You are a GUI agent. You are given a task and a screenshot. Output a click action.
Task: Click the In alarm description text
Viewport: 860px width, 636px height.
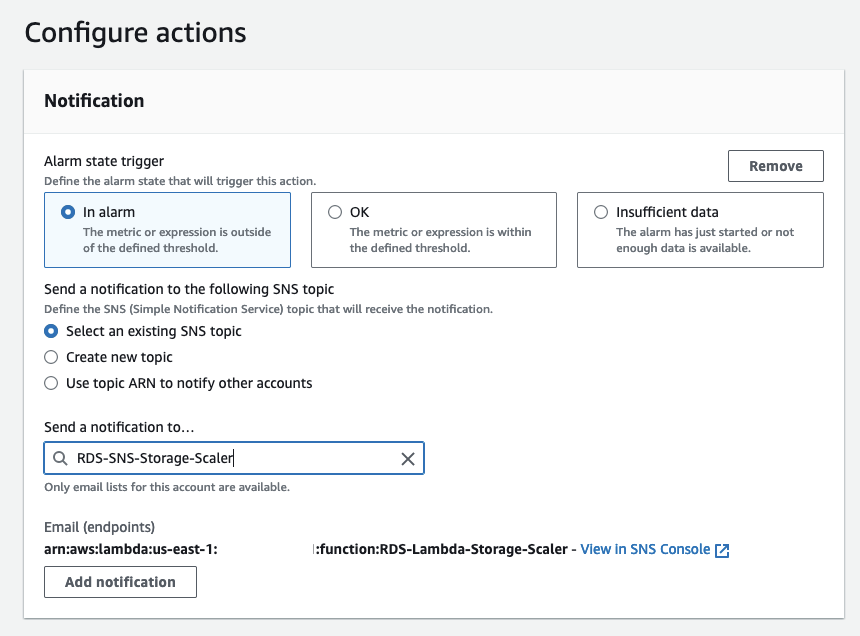tap(177, 240)
